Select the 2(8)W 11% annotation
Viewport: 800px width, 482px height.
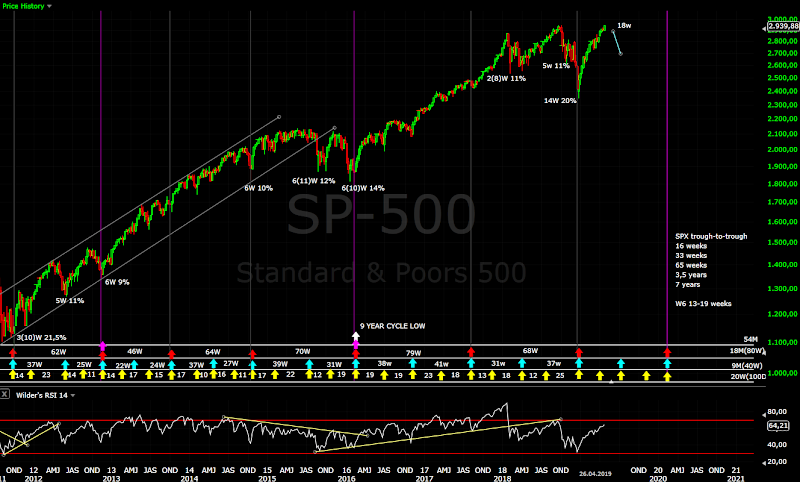[506, 79]
